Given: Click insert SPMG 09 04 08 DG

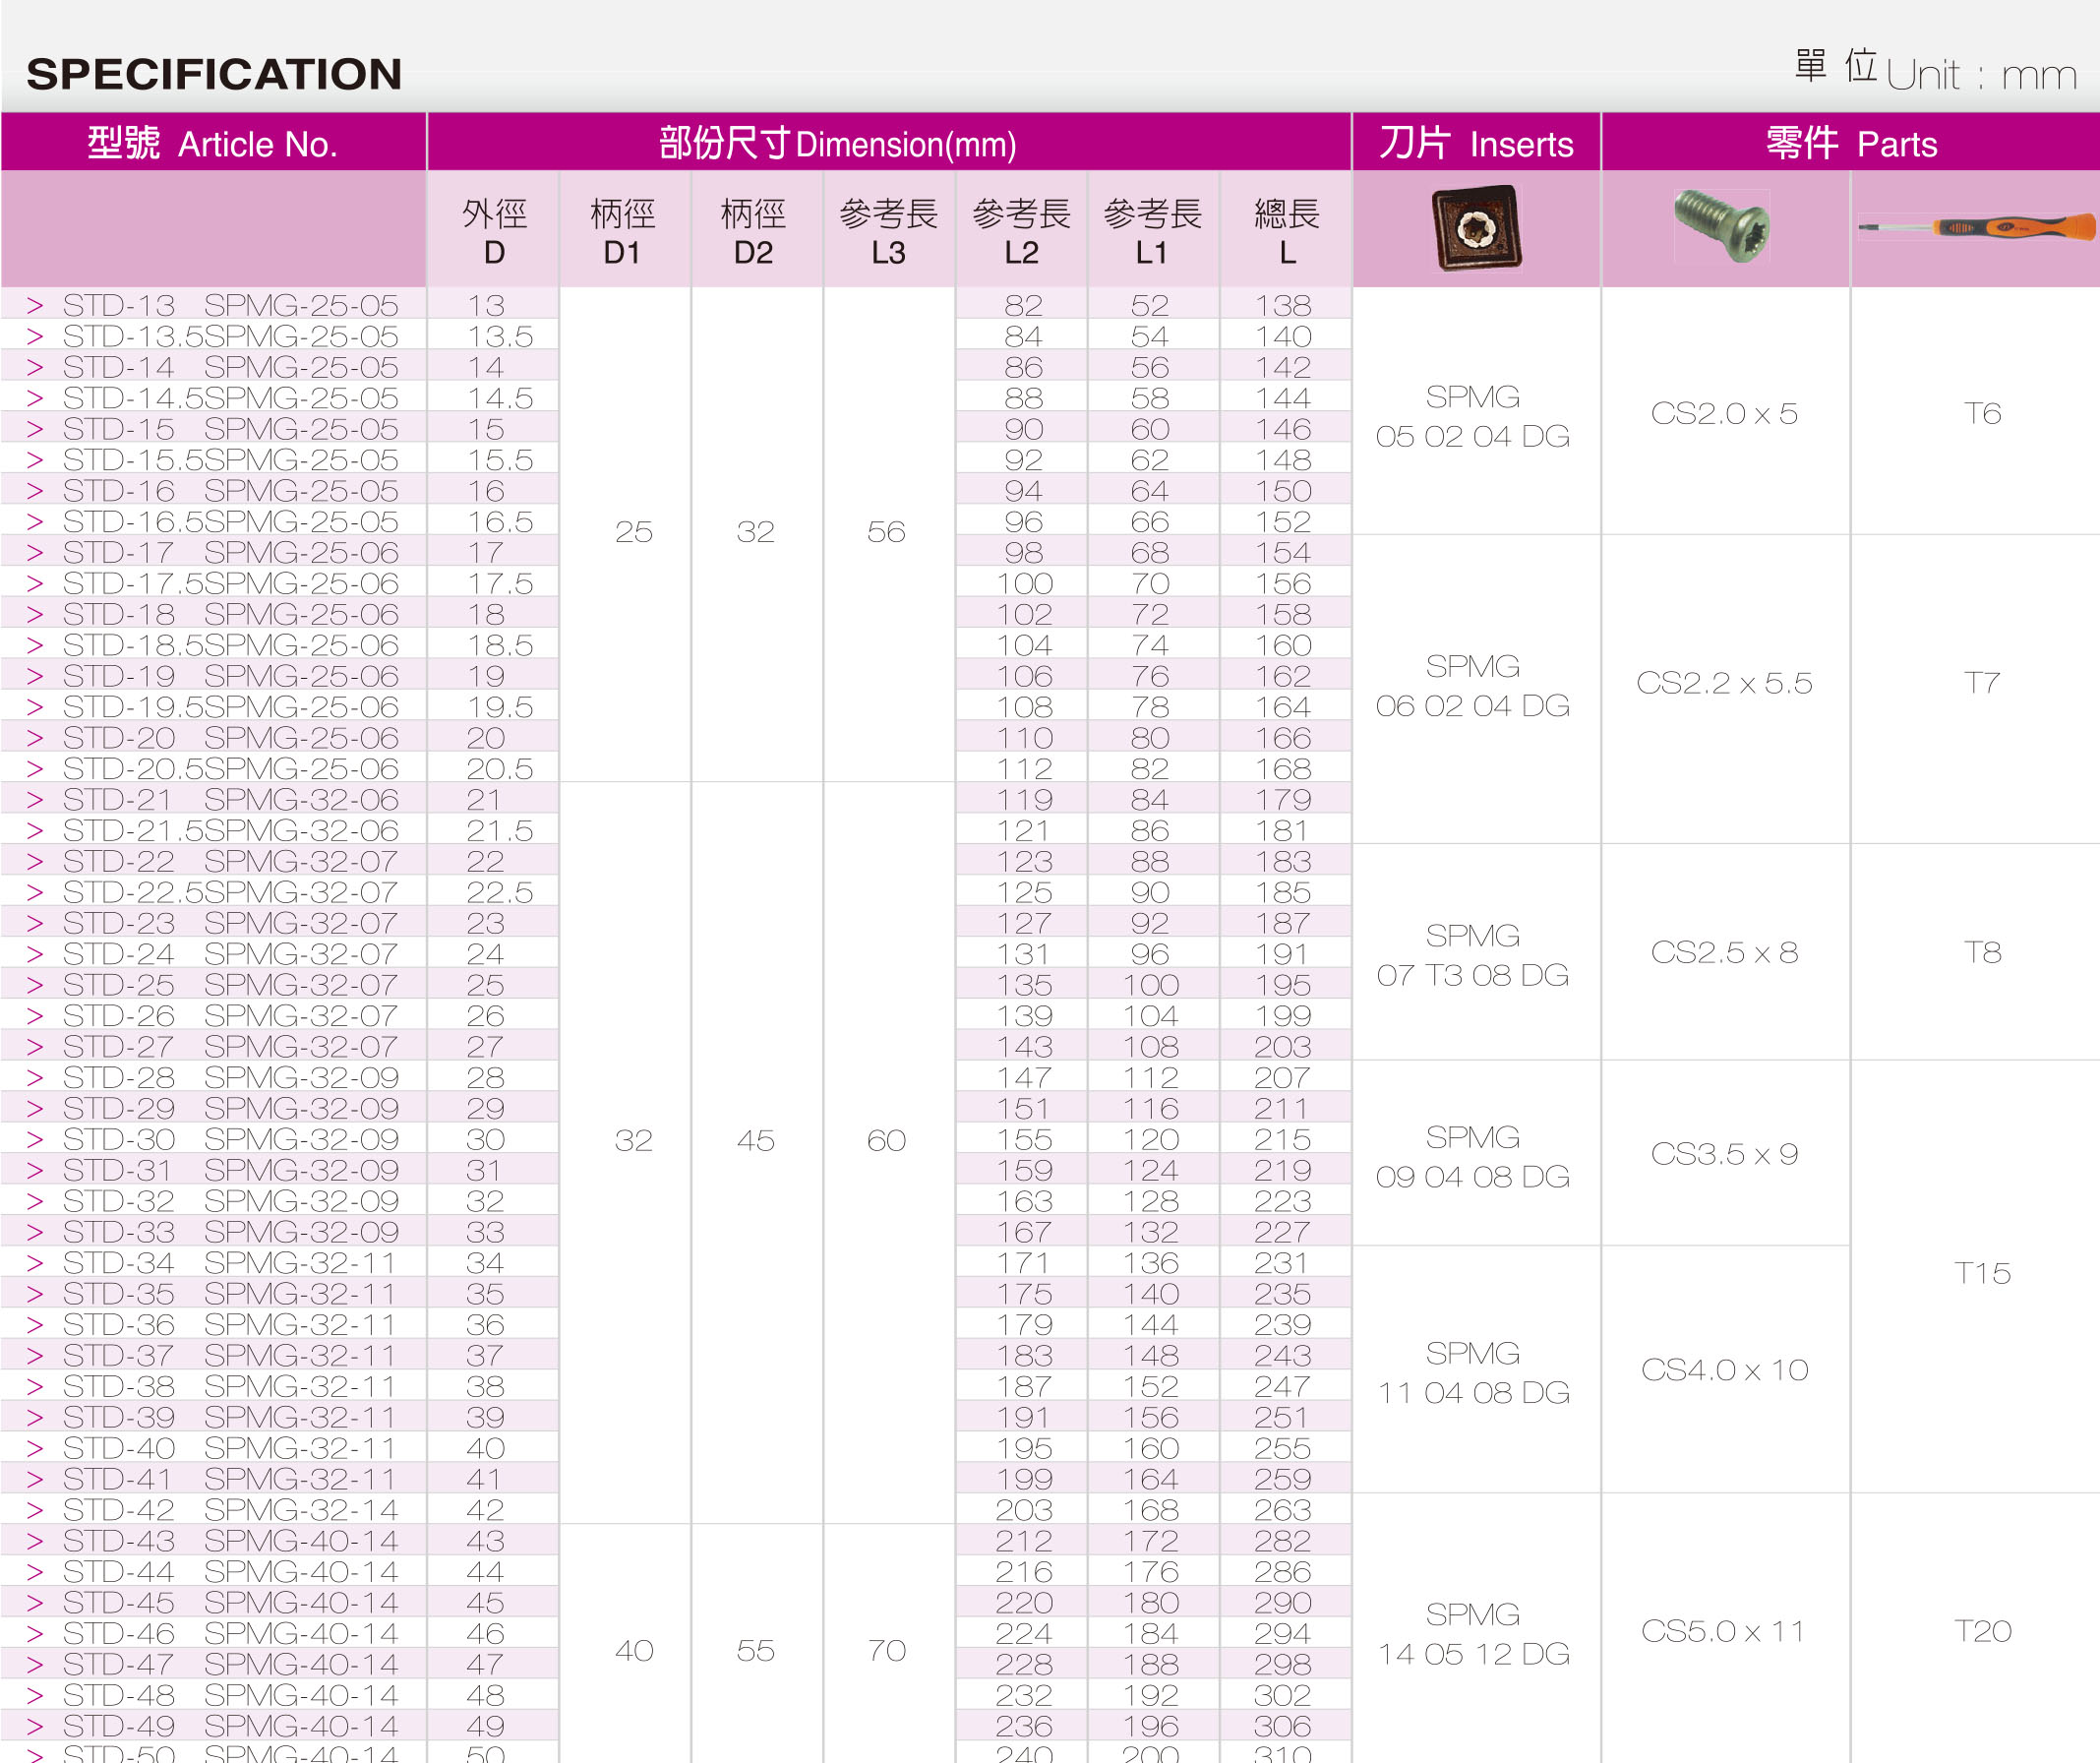Looking at the screenshot, I should pos(1473,1157).
